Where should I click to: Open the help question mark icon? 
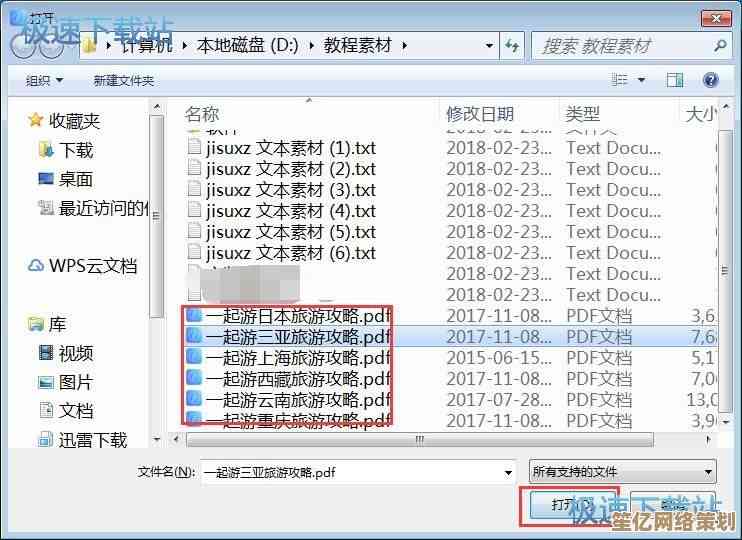click(711, 80)
